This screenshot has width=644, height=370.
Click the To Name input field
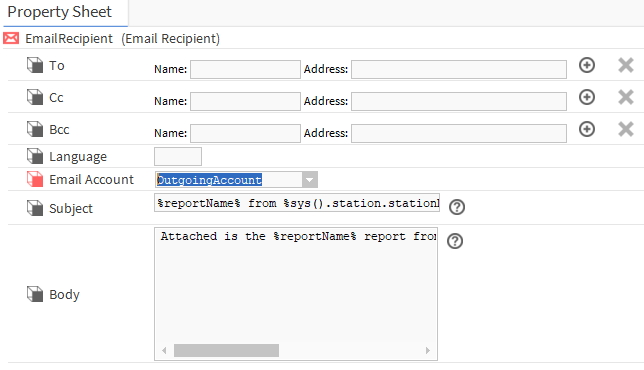click(x=245, y=69)
